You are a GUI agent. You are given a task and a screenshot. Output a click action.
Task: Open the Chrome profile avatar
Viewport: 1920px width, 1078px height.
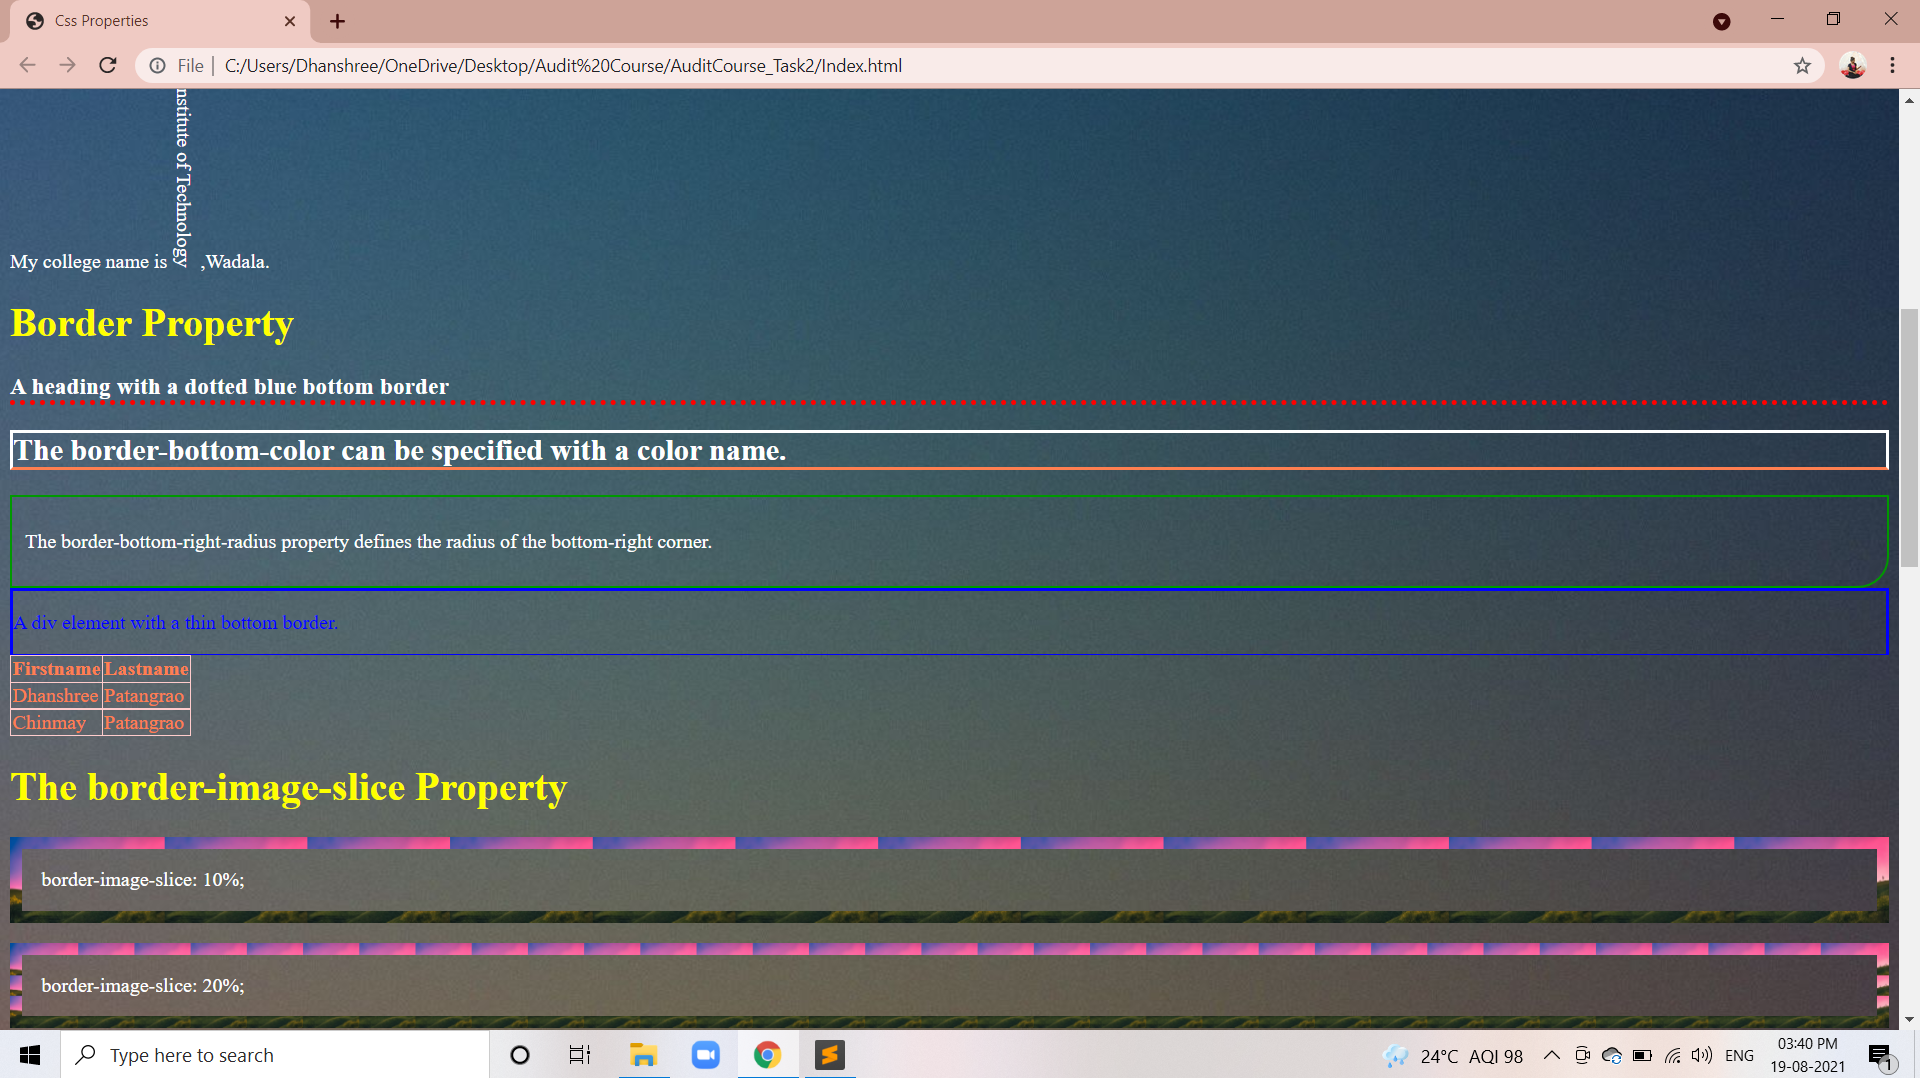tap(1852, 66)
